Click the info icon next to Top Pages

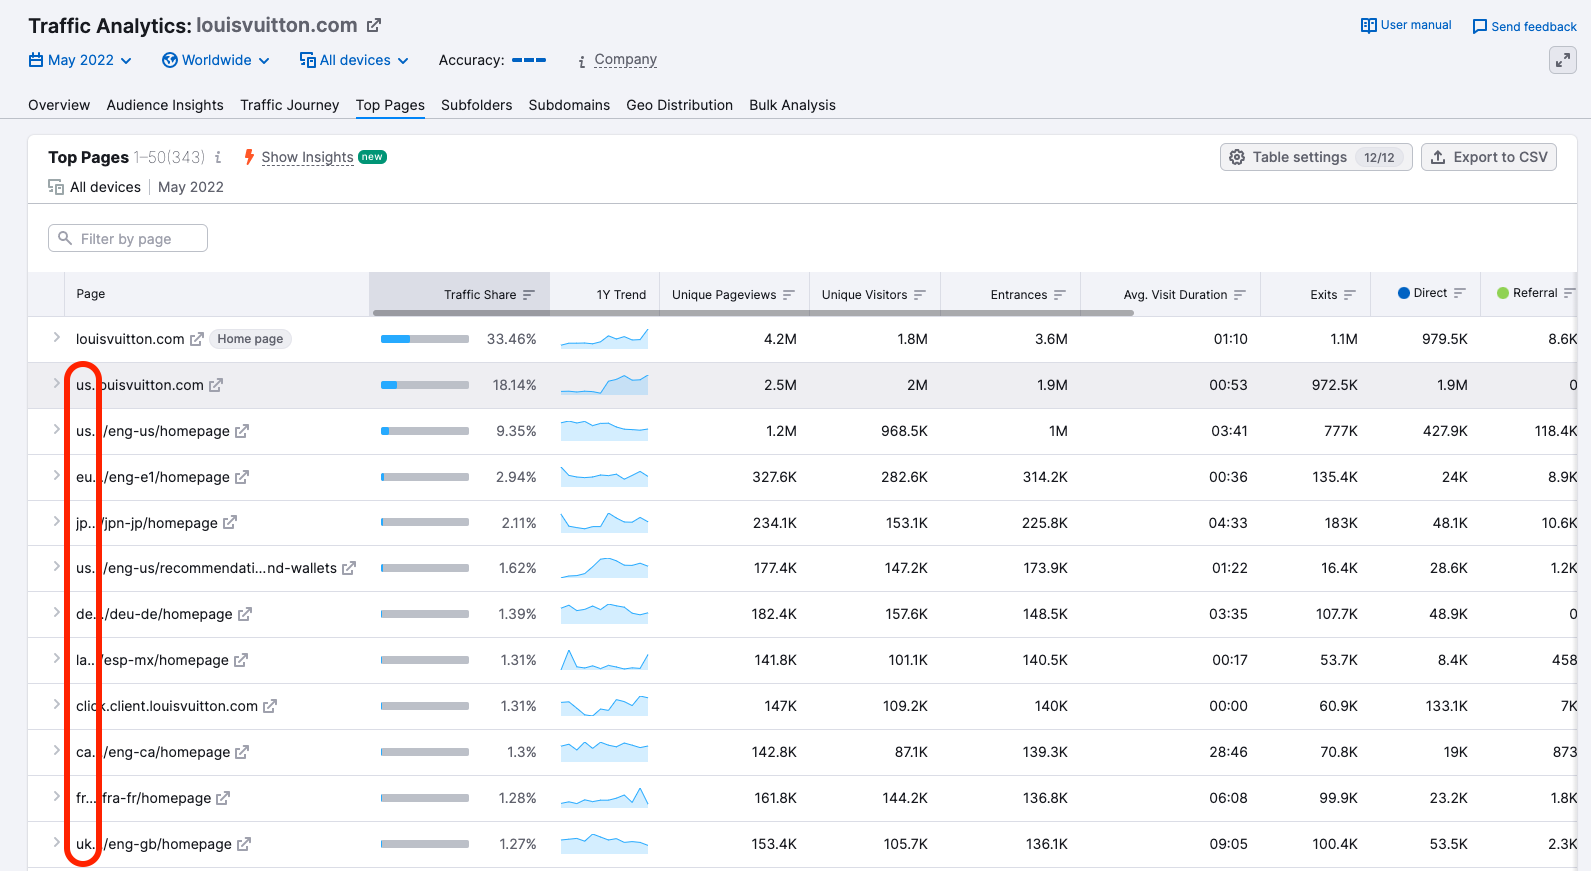pos(218,157)
